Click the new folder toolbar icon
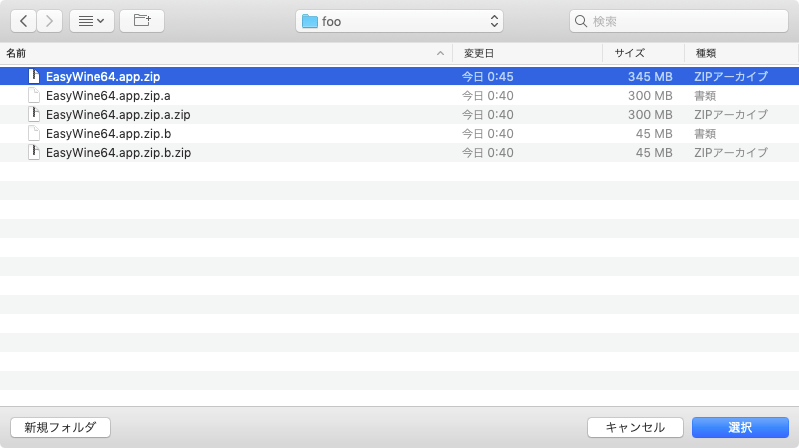Screen dimensions: 799x448 142,21
